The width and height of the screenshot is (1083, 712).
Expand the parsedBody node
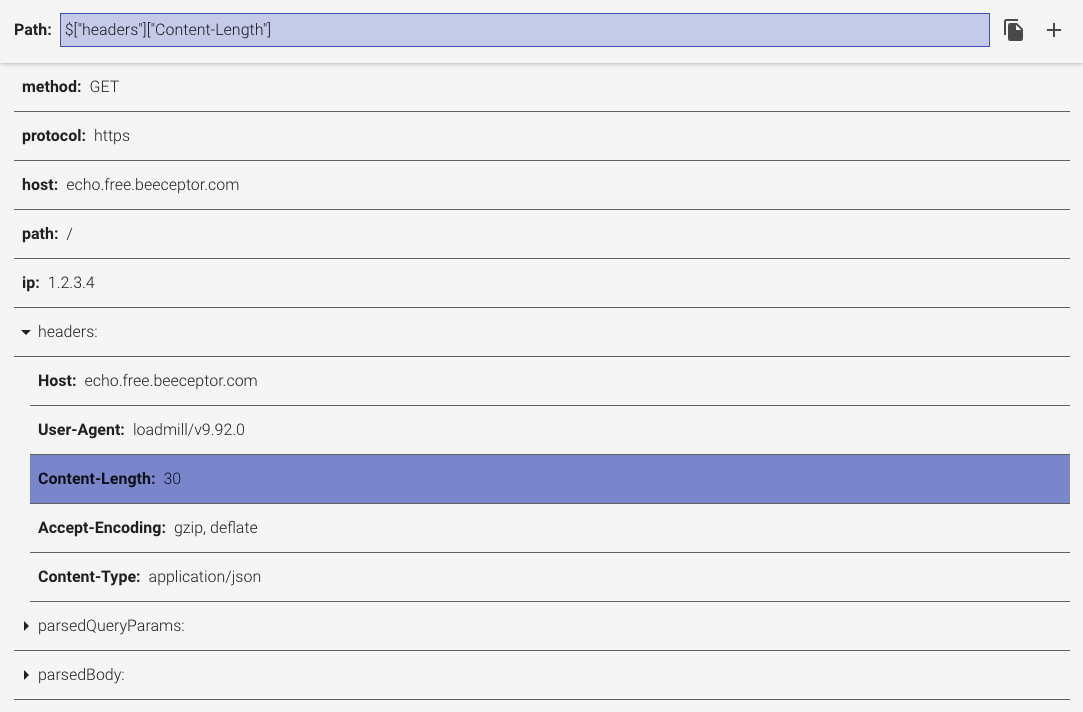click(x=26, y=675)
